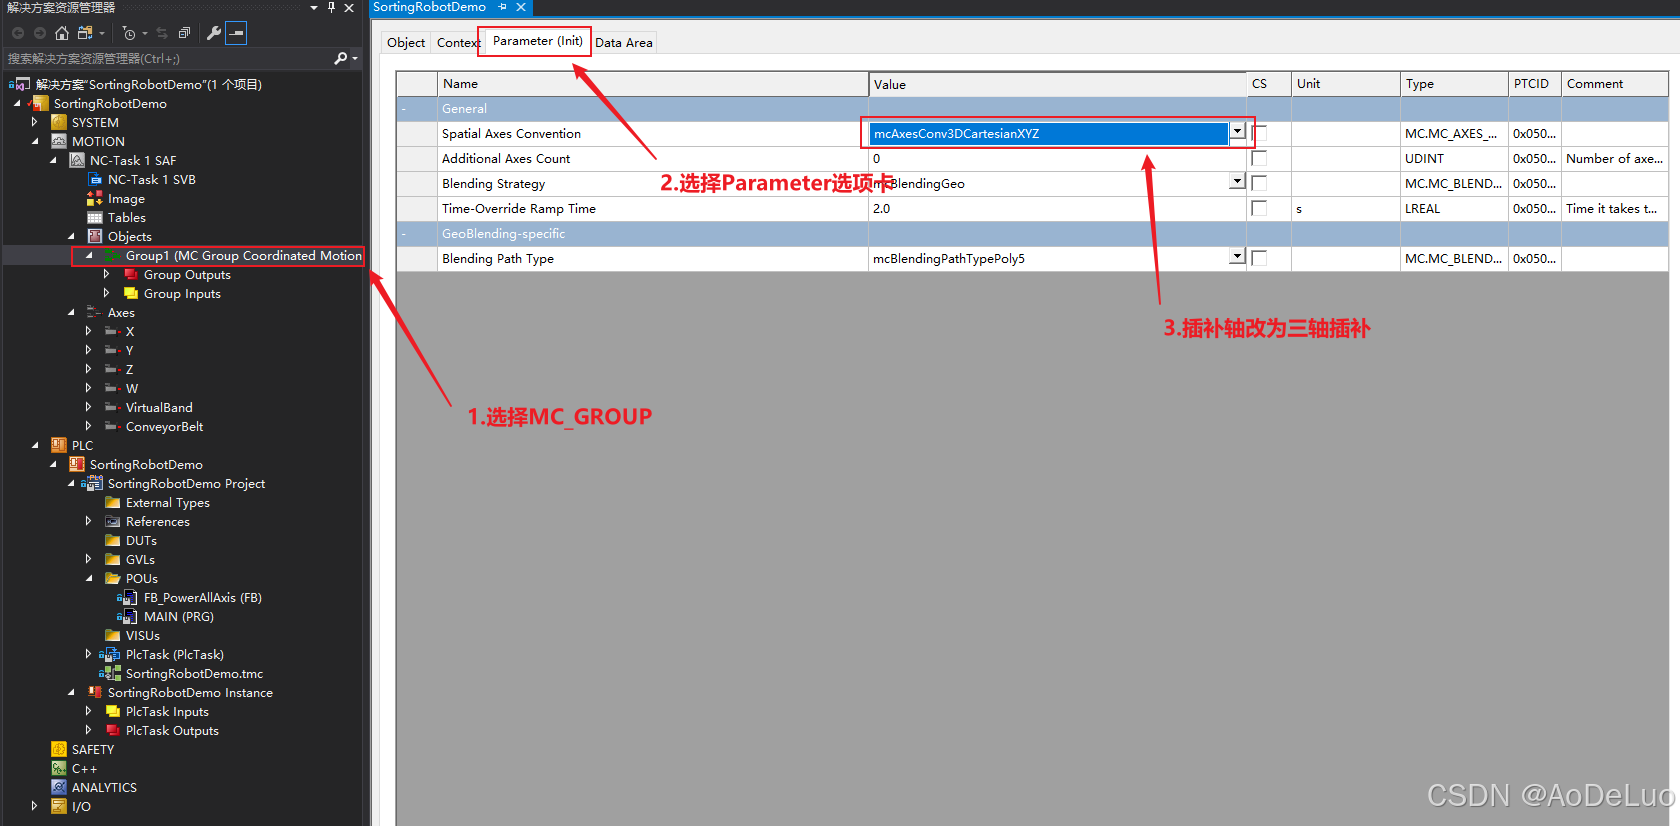Select the FB_PowerAllAxis (FB) icon

[127, 597]
